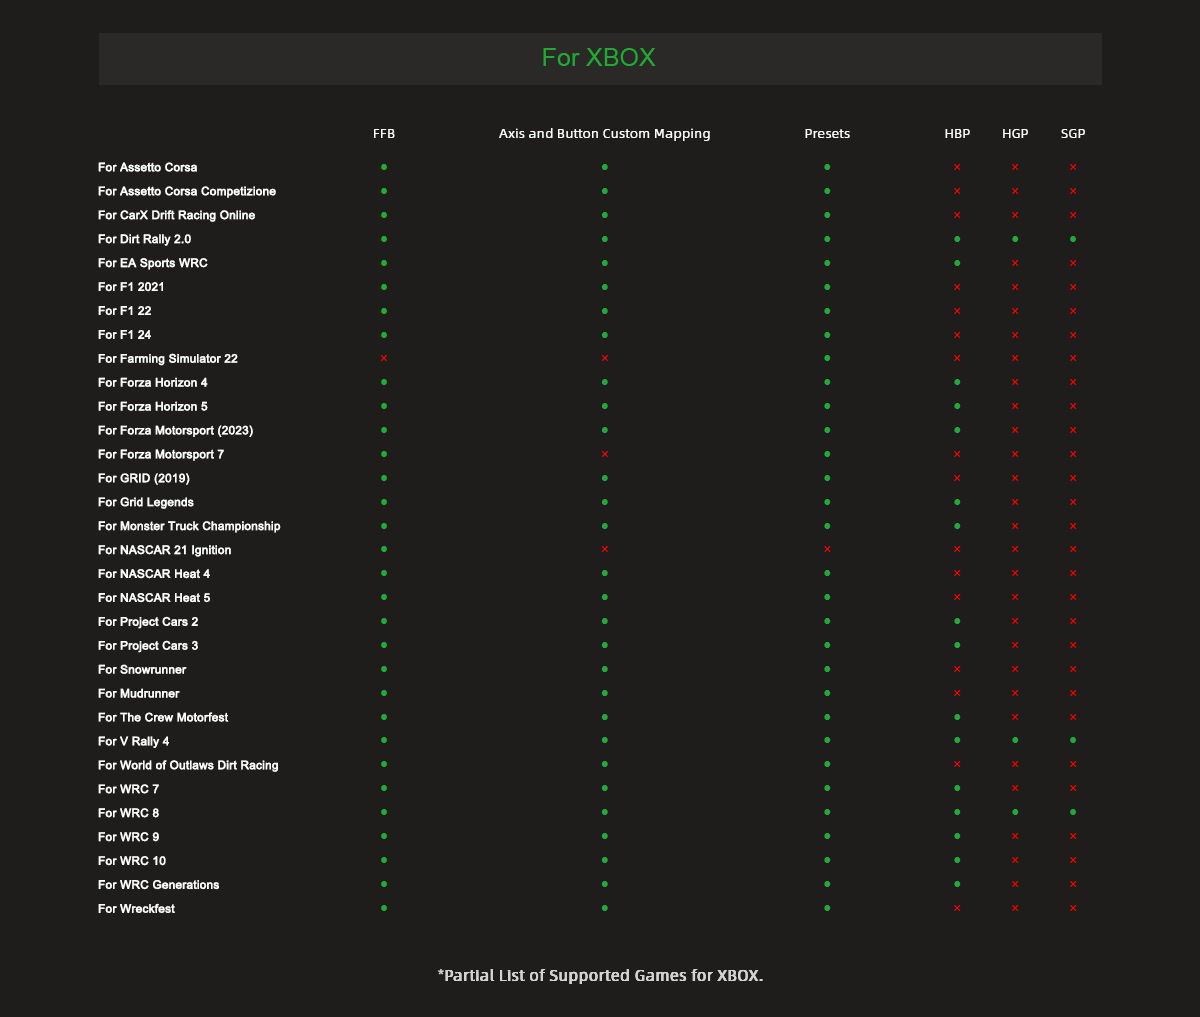The height and width of the screenshot is (1017, 1200).
Task: Click the green SGP dot for WRC 8
Action: click(1073, 812)
